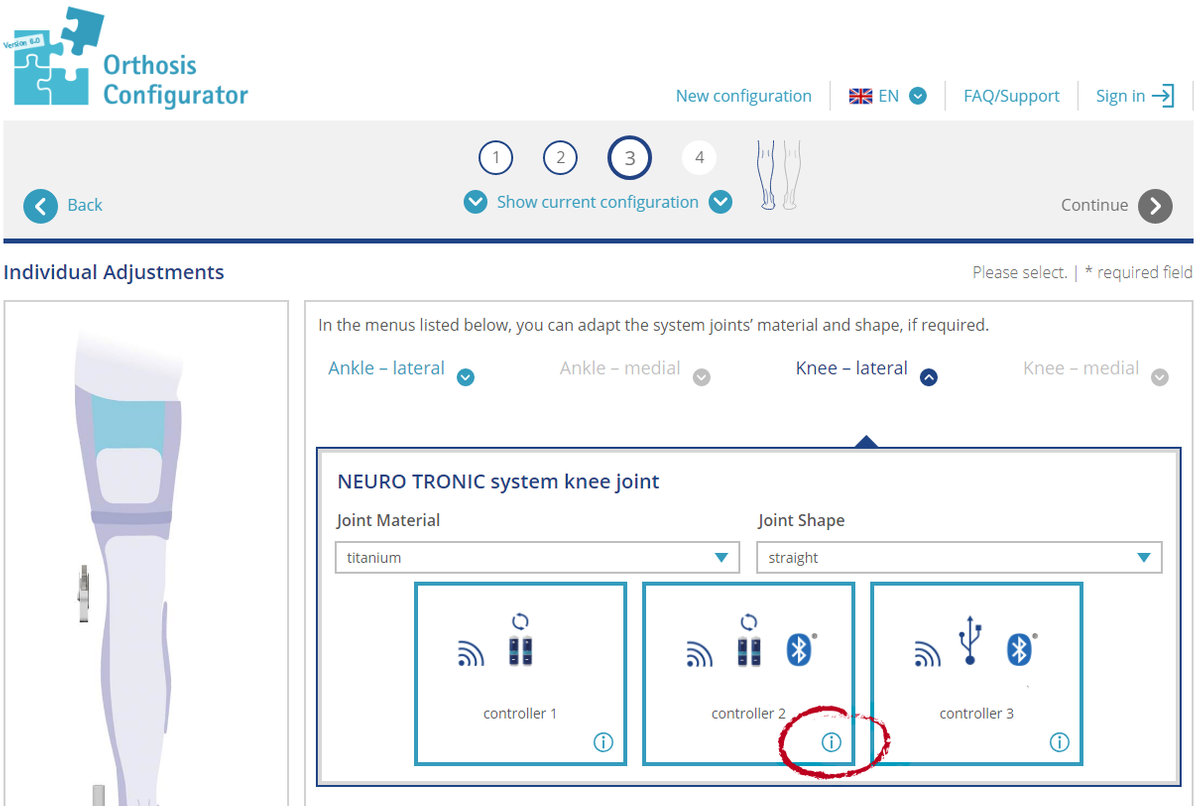Viewport: 1200px width, 806px height.
Task: Click the Individual Adjustments heading
Action: (x=114, y=272)
